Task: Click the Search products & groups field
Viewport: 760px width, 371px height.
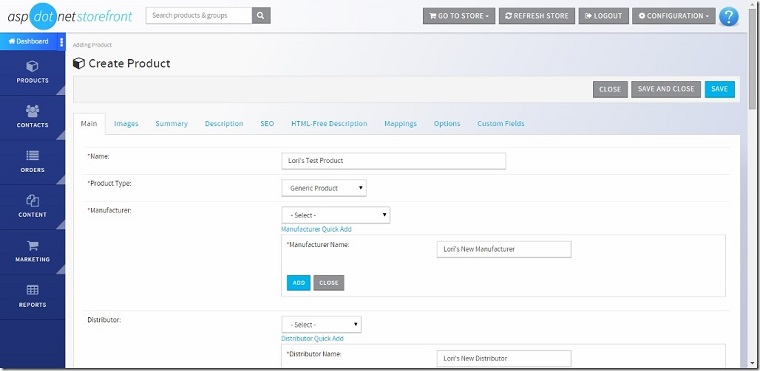Action: (199, 16)
